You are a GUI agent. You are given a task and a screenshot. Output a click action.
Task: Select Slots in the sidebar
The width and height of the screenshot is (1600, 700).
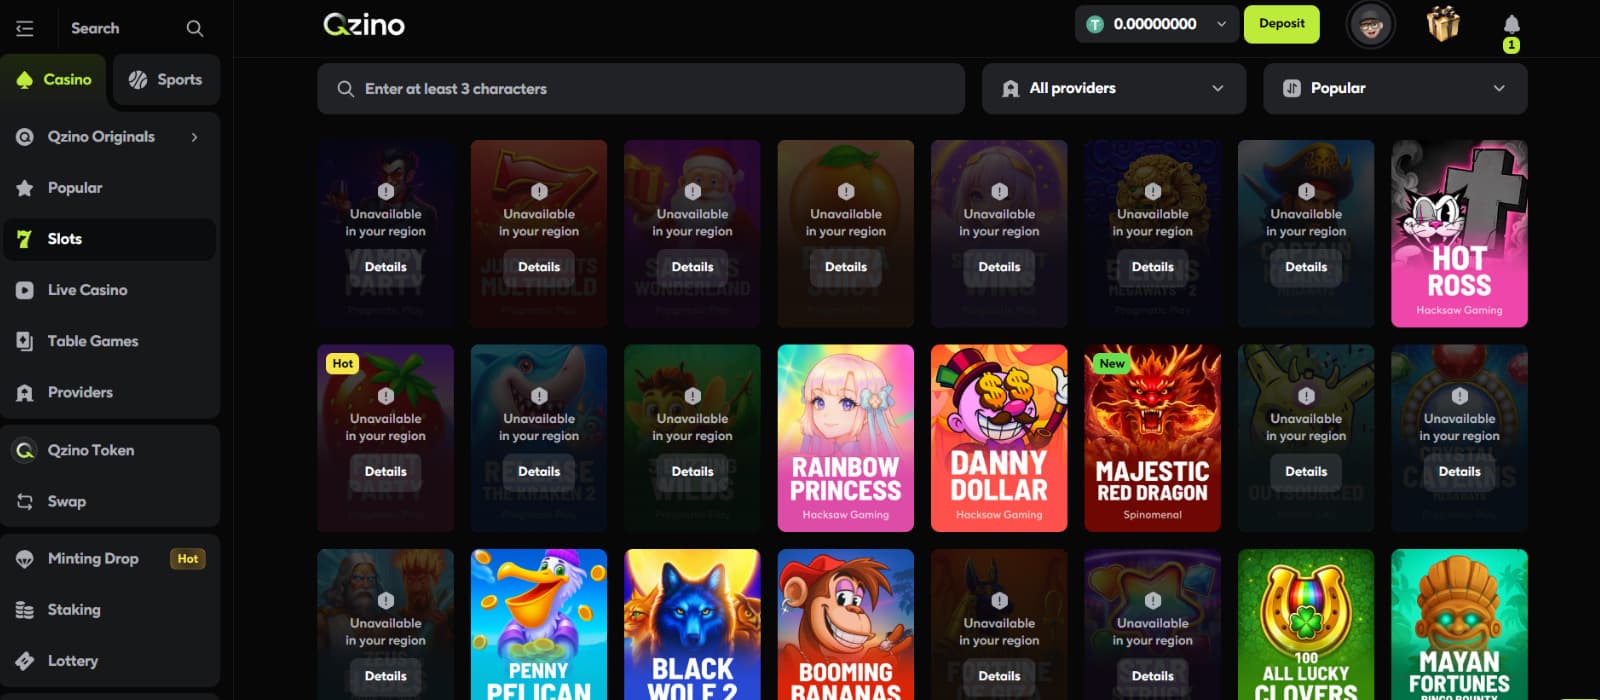click(x=109, y=239)
